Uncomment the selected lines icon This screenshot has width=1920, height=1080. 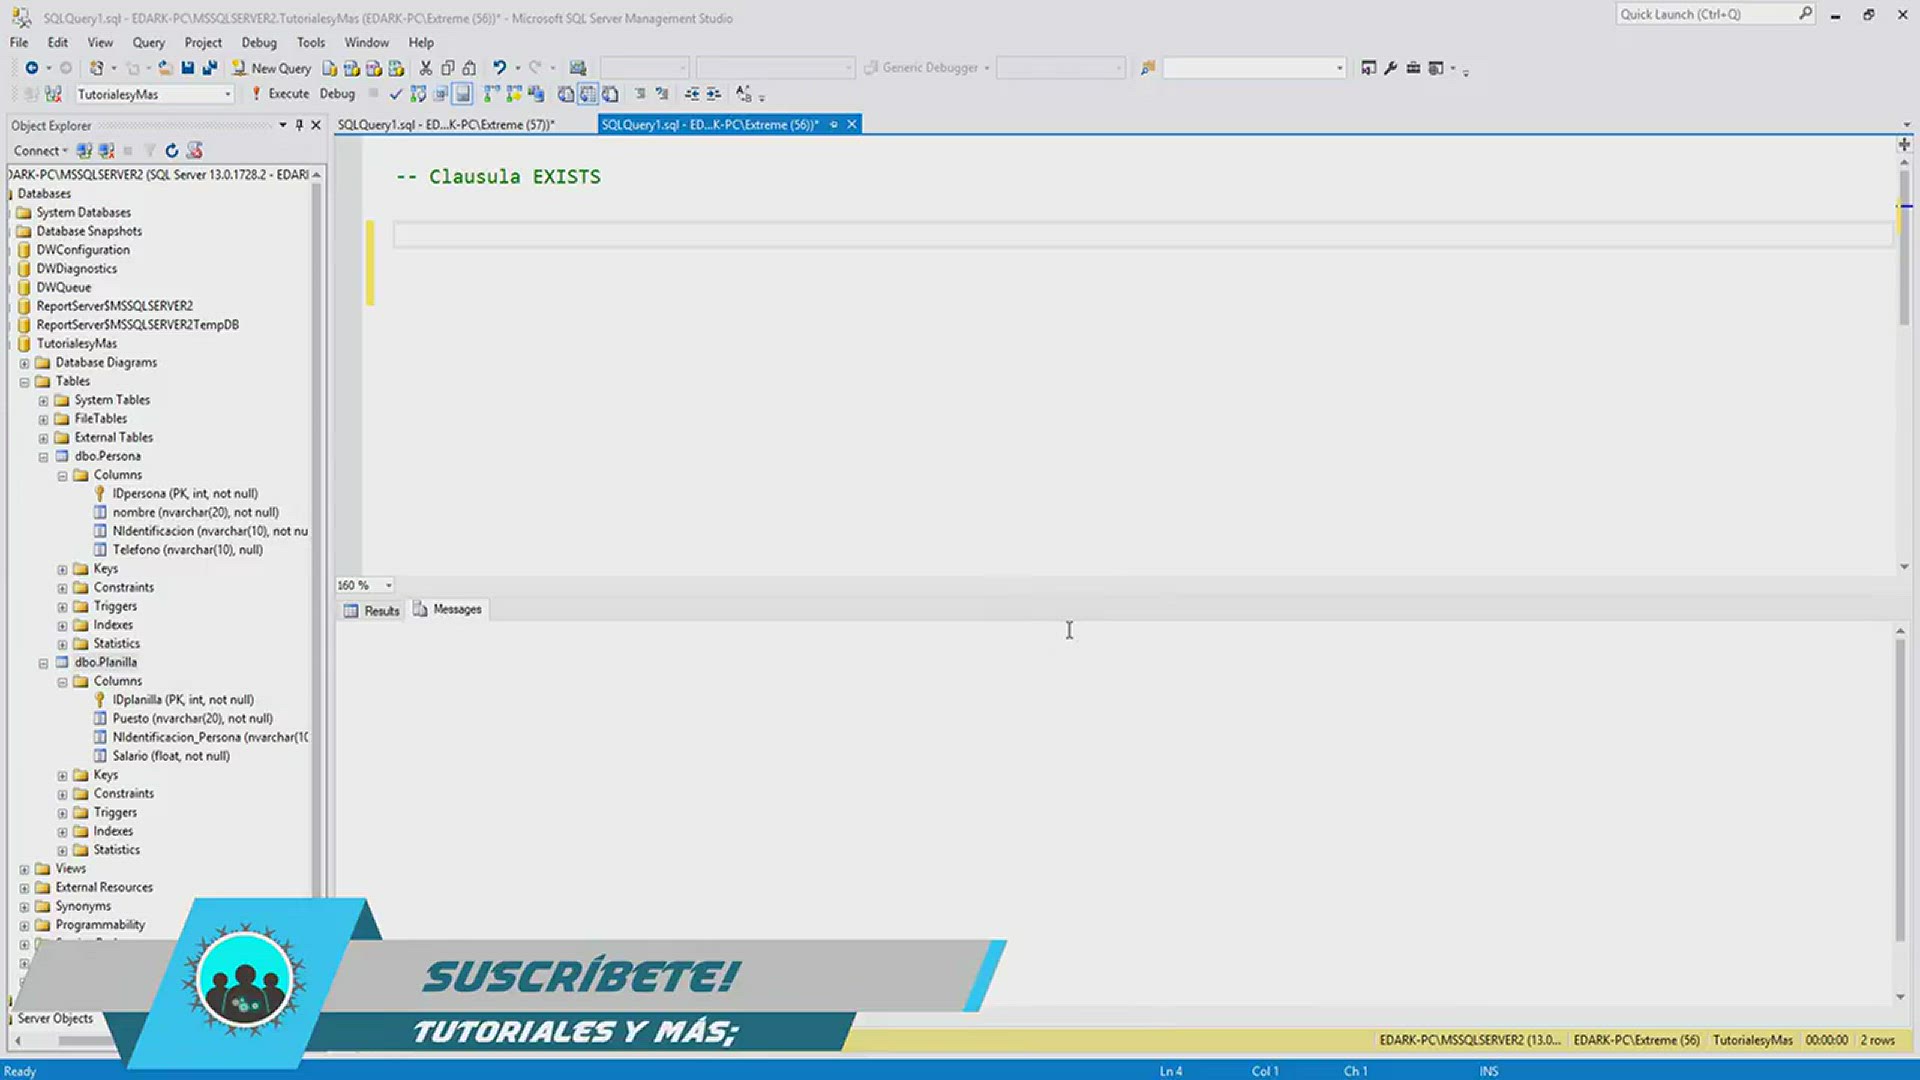662,94
